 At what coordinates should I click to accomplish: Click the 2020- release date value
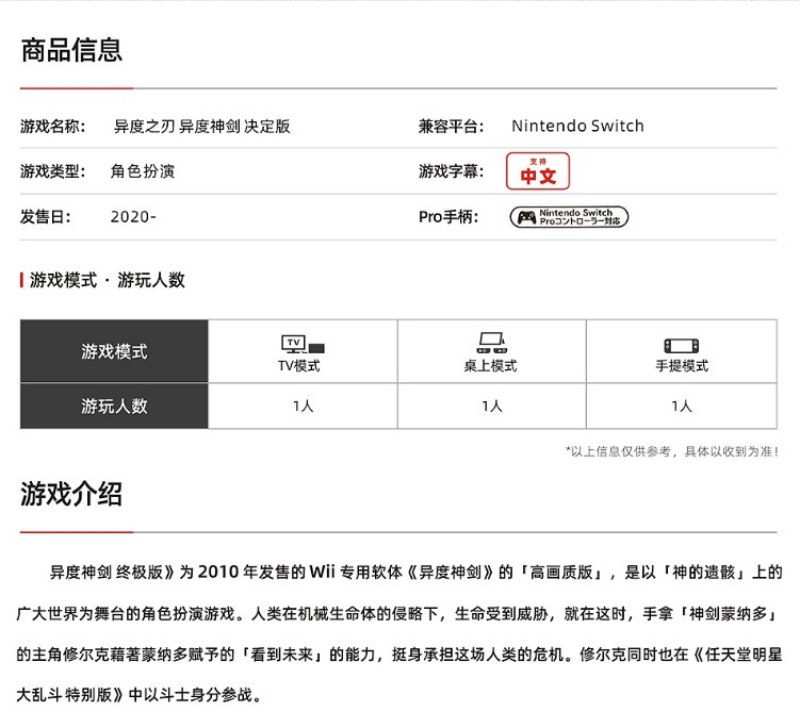[x=133, y=217]
